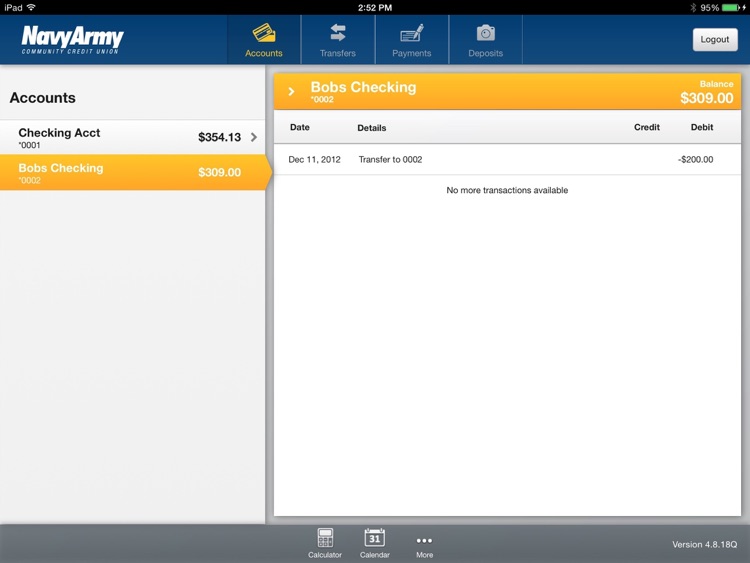
Task: Tap the More dots icon
Action: 424,541
